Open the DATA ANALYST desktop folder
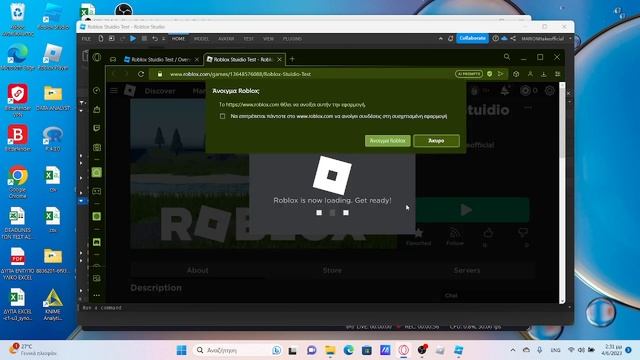This screenshot has width=640, height=360. pyautogui.click(x=53, y=98)
